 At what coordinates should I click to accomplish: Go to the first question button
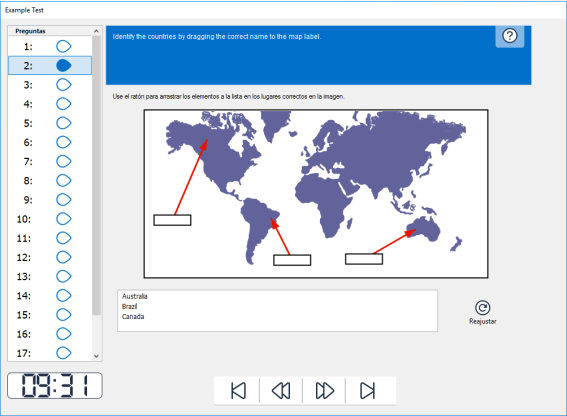click(x=238, y=391)
